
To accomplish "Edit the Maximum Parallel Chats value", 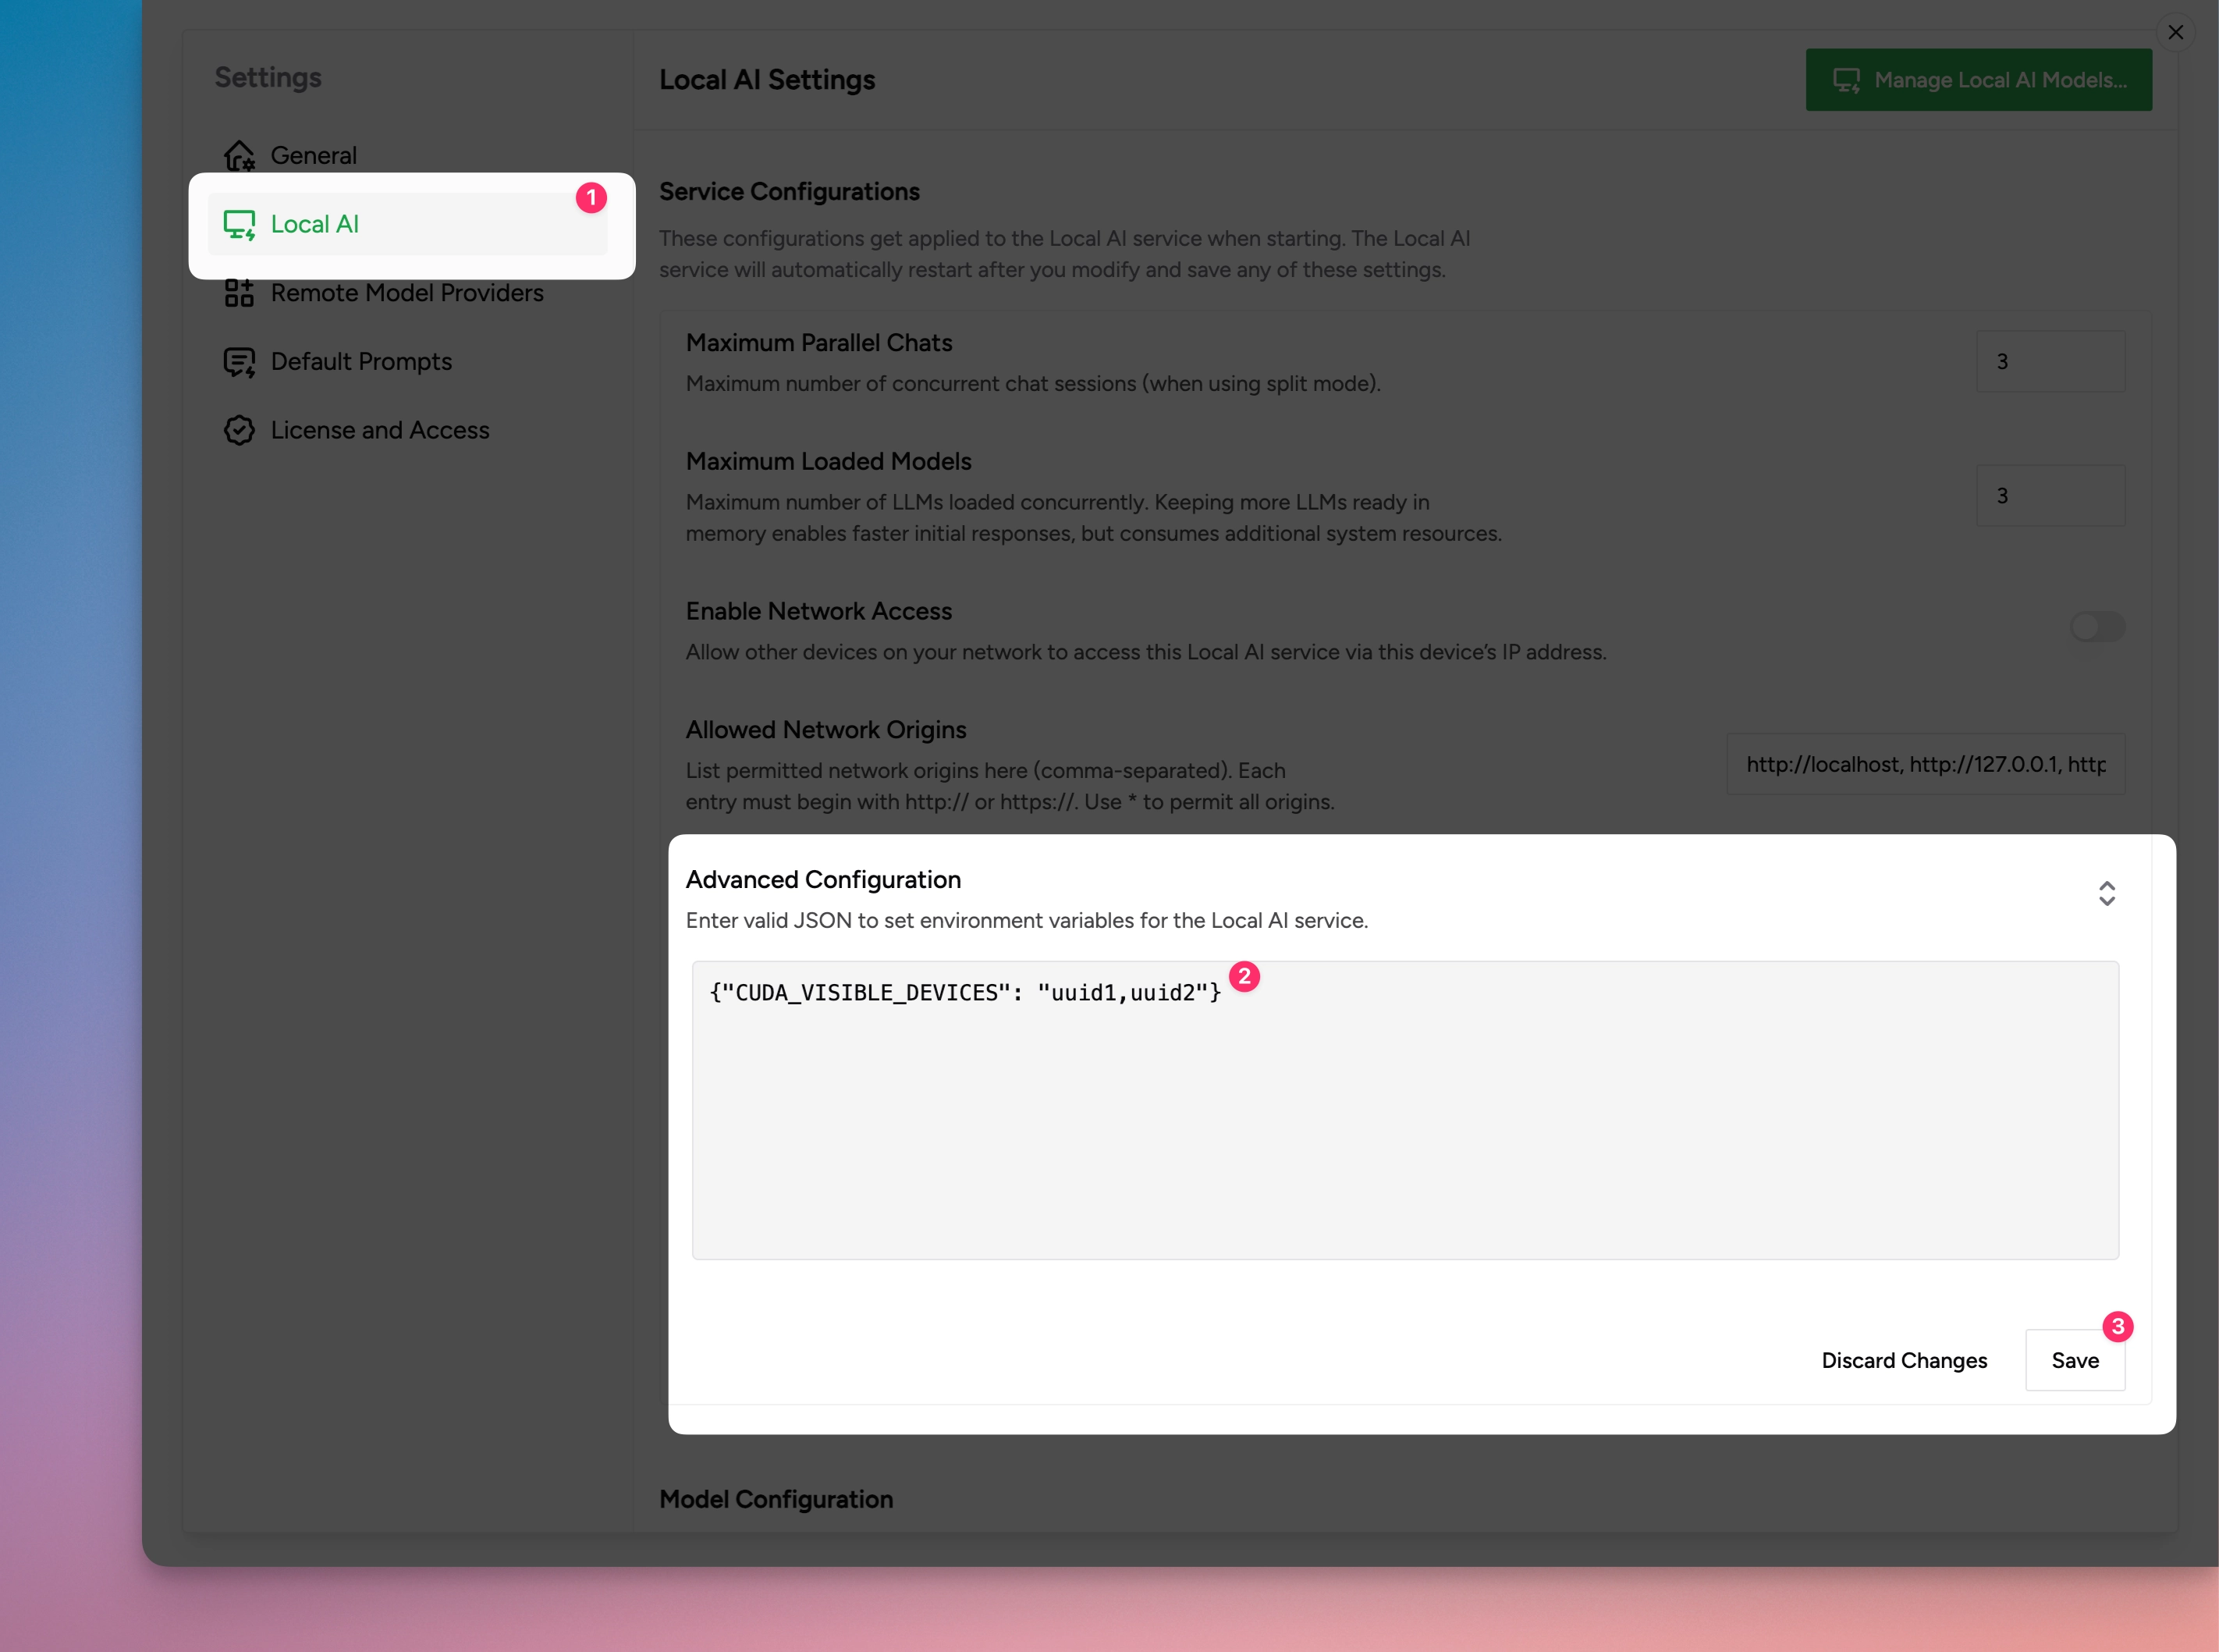I will point(2051,361).
